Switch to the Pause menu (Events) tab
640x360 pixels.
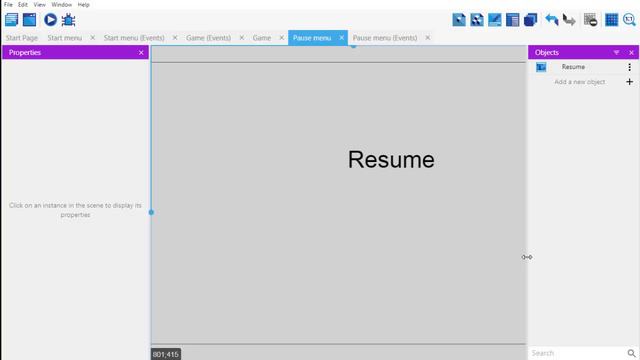coord(385,38)
